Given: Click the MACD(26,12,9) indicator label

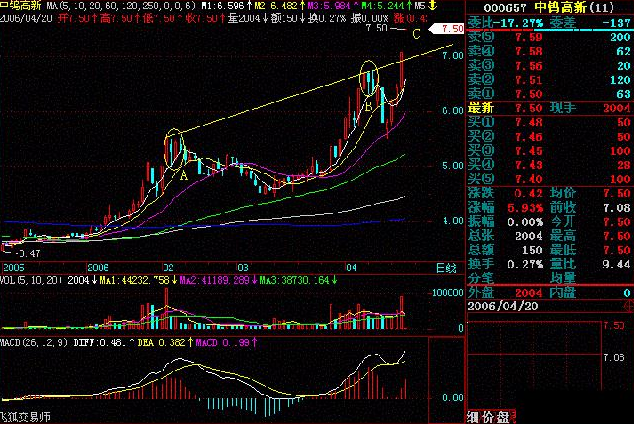Looking at the screenshot, I should pyautogui.click(x=34, y=342).
